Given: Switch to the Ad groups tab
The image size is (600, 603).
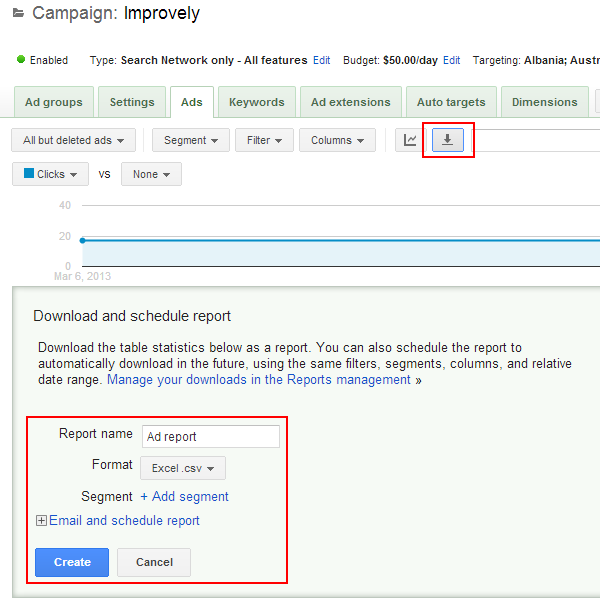Looking at the screenshot, I should (54, 102).
